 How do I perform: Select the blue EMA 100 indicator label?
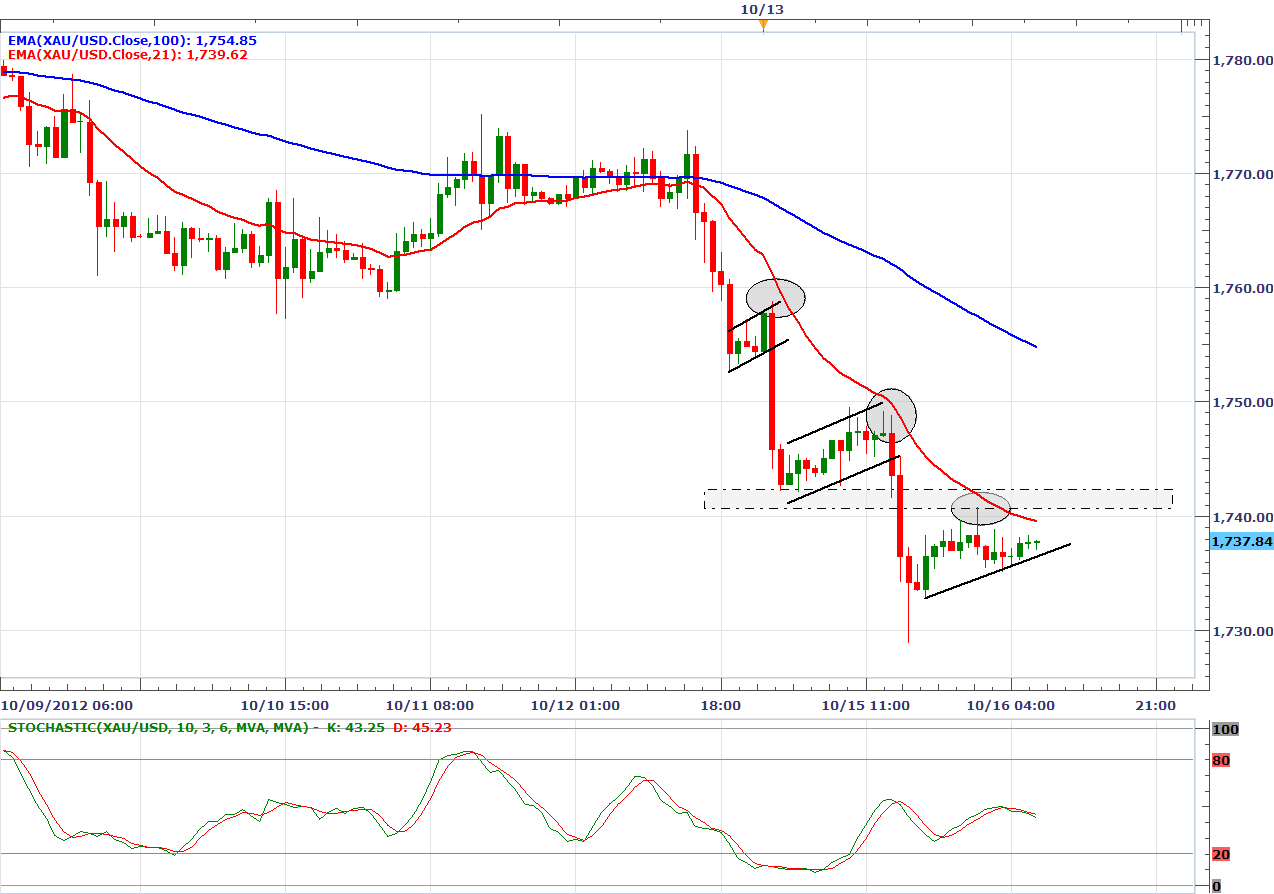point(129,40)
